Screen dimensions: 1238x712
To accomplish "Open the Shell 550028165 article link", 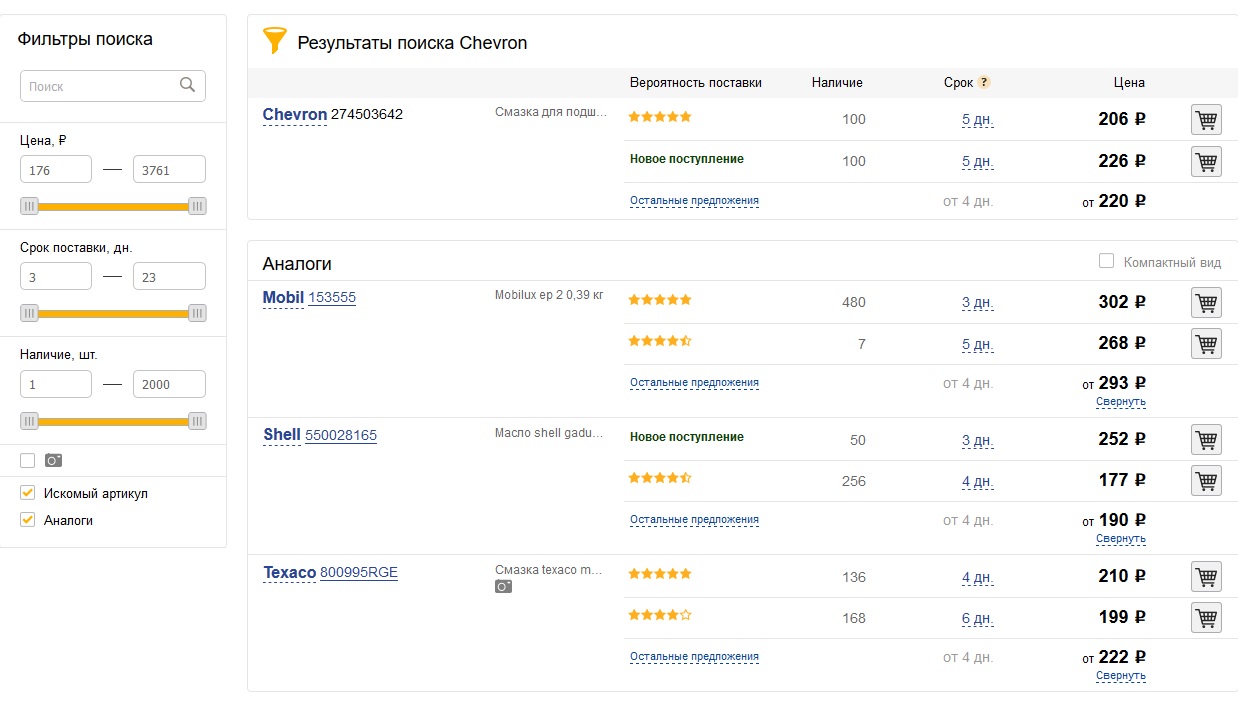I will (x=341, y=436).
